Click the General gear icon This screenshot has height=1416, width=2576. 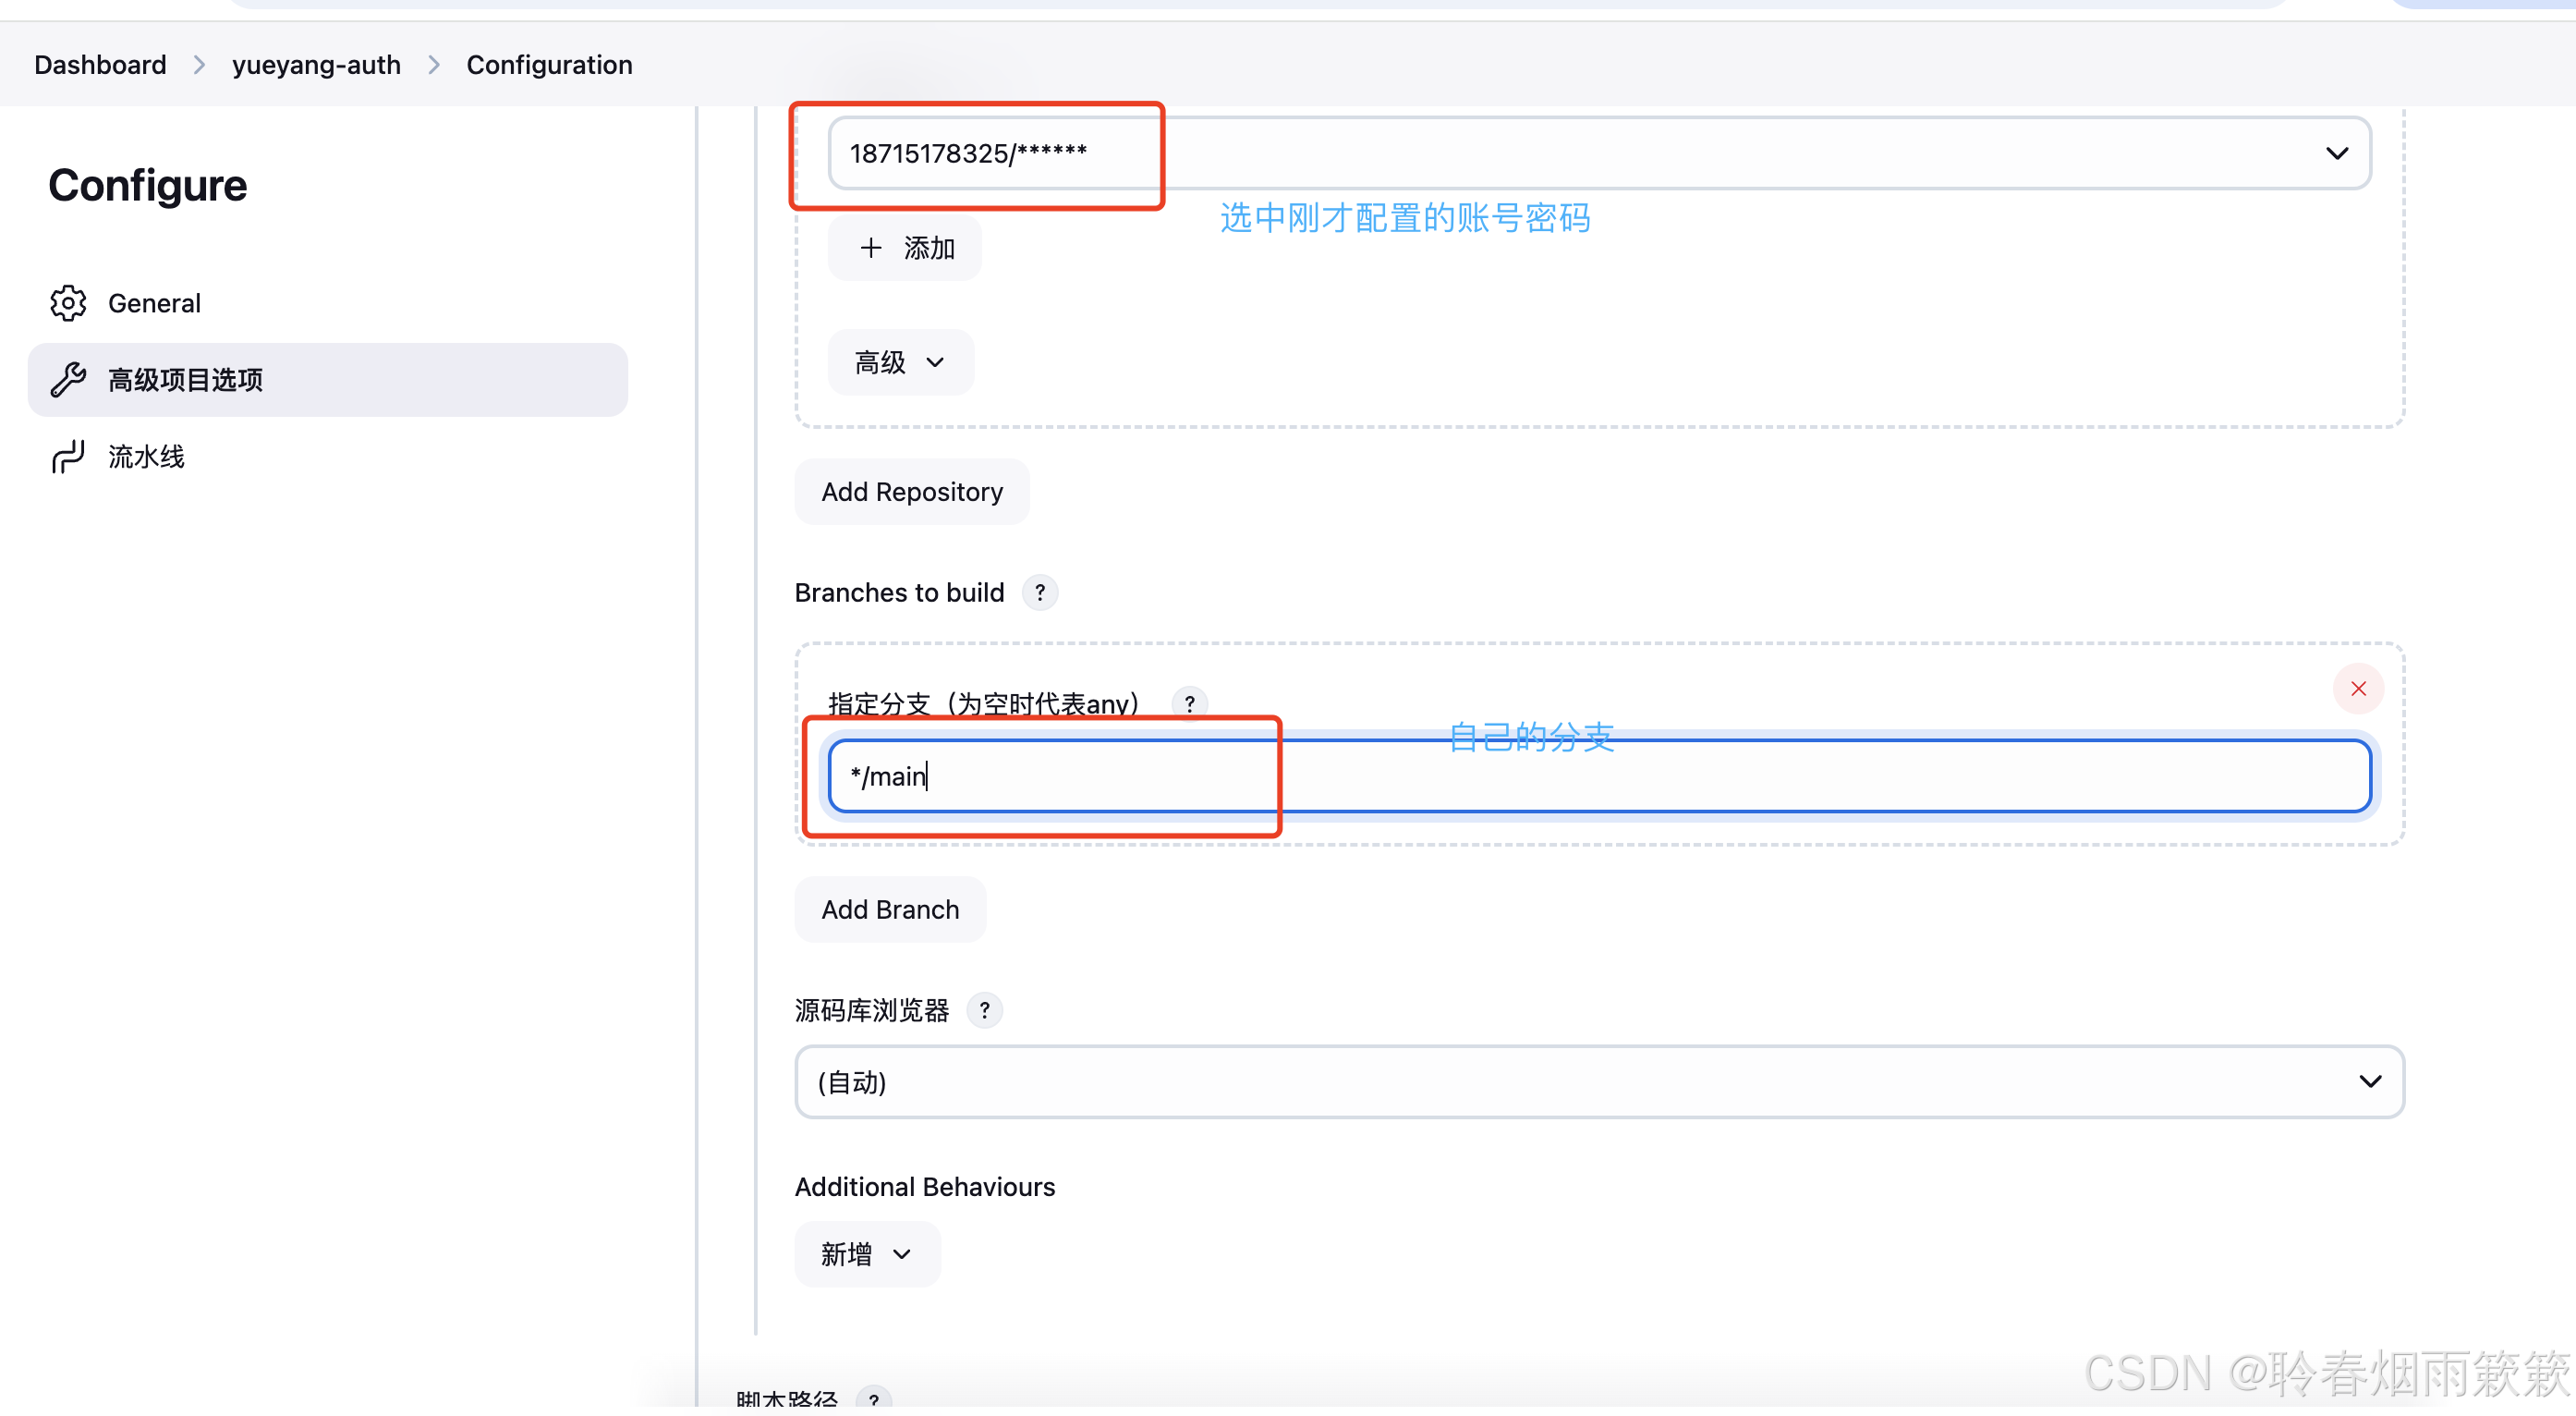click(68, 303)
